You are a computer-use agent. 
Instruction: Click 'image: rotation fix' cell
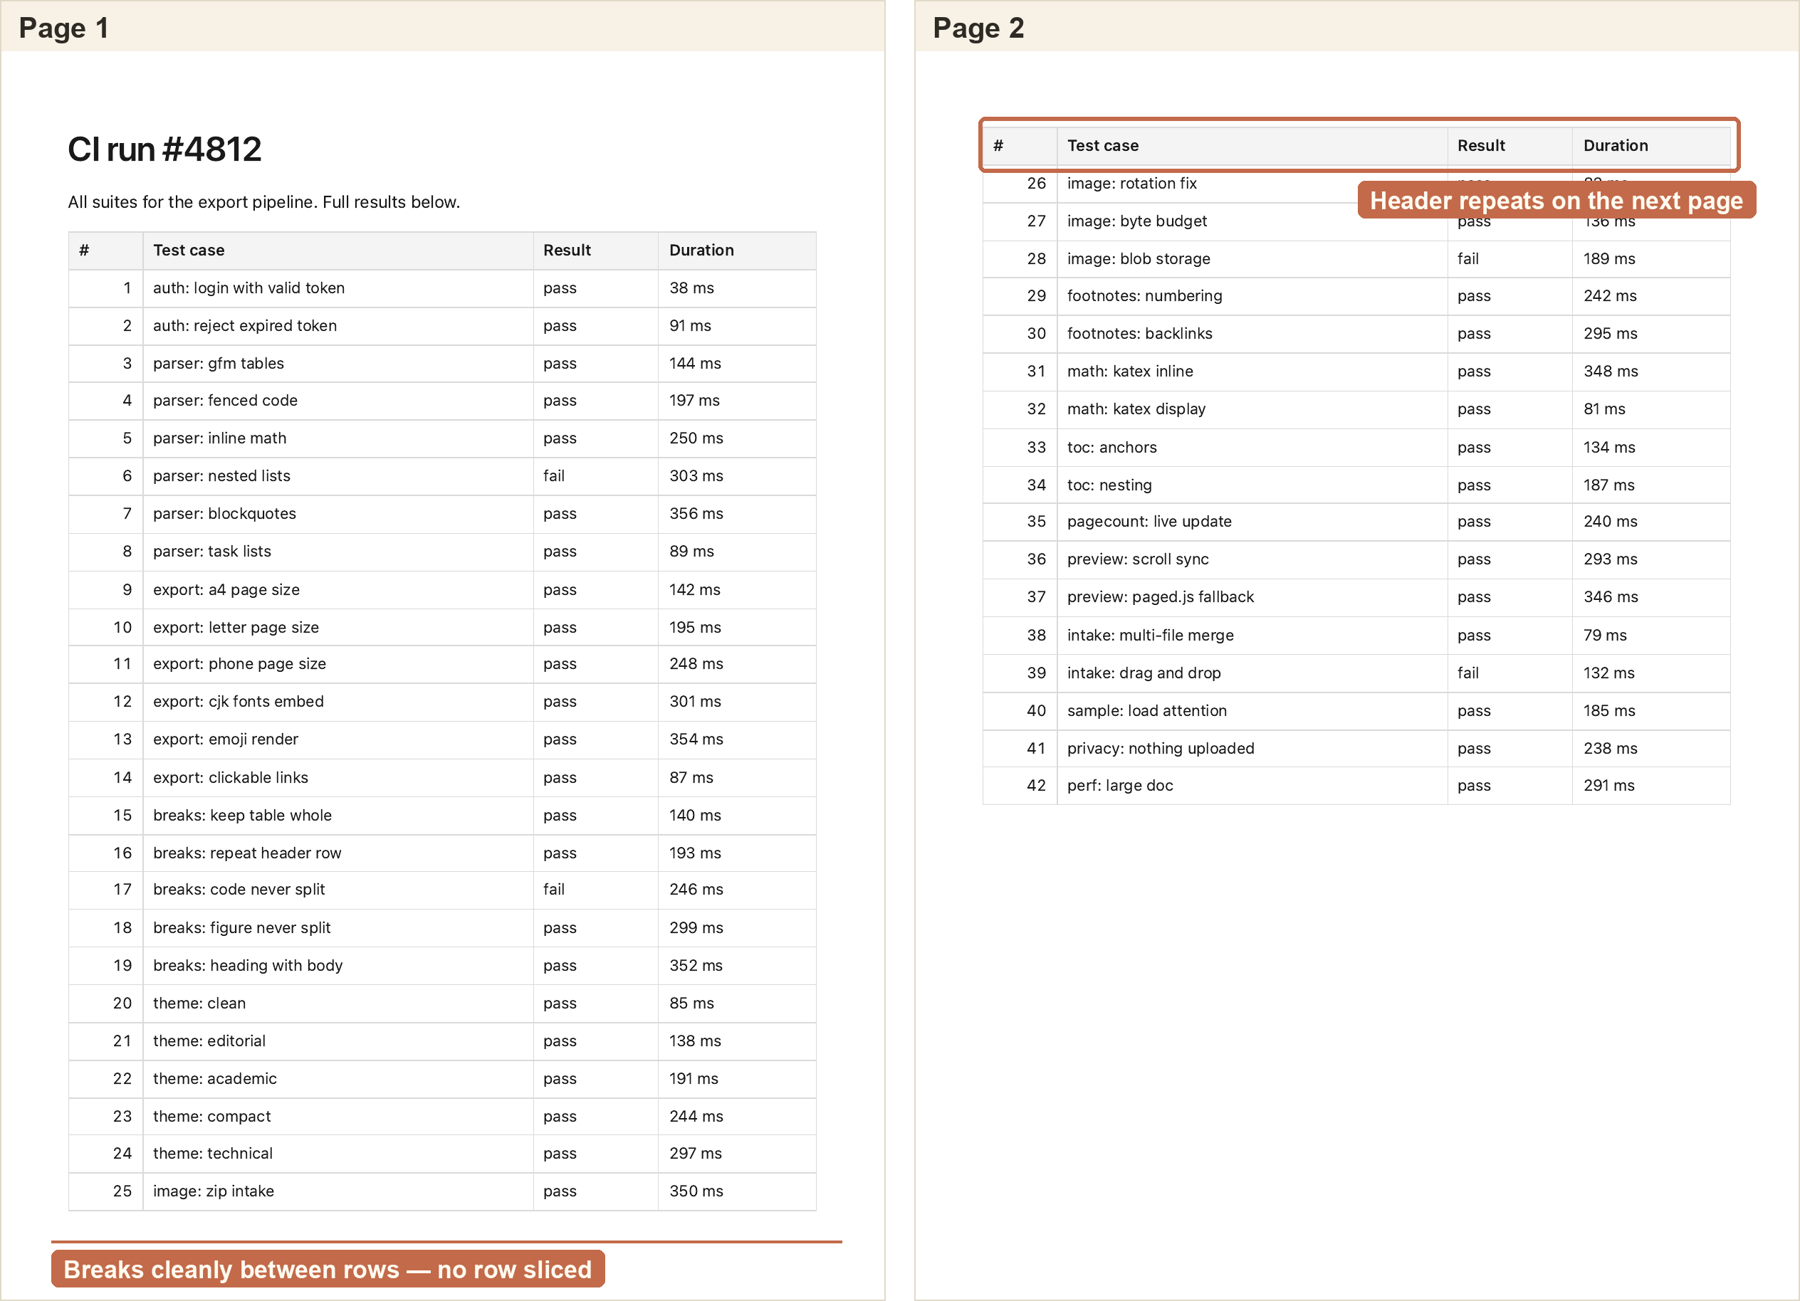pyautogui.click(x=1252, y=184)
